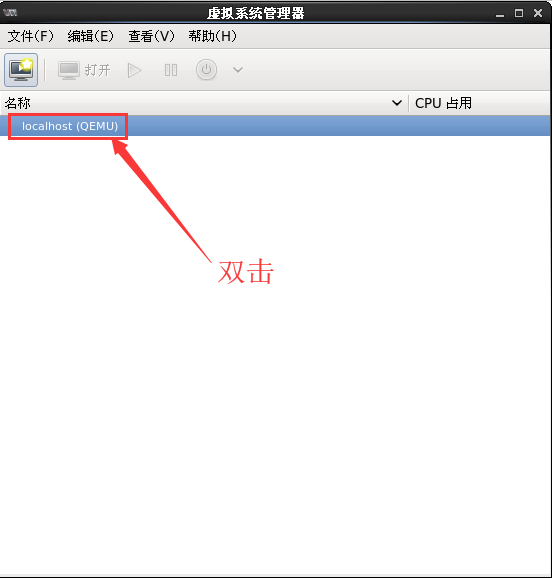Open the 文件(F) menu

click(x=31, y=36)
